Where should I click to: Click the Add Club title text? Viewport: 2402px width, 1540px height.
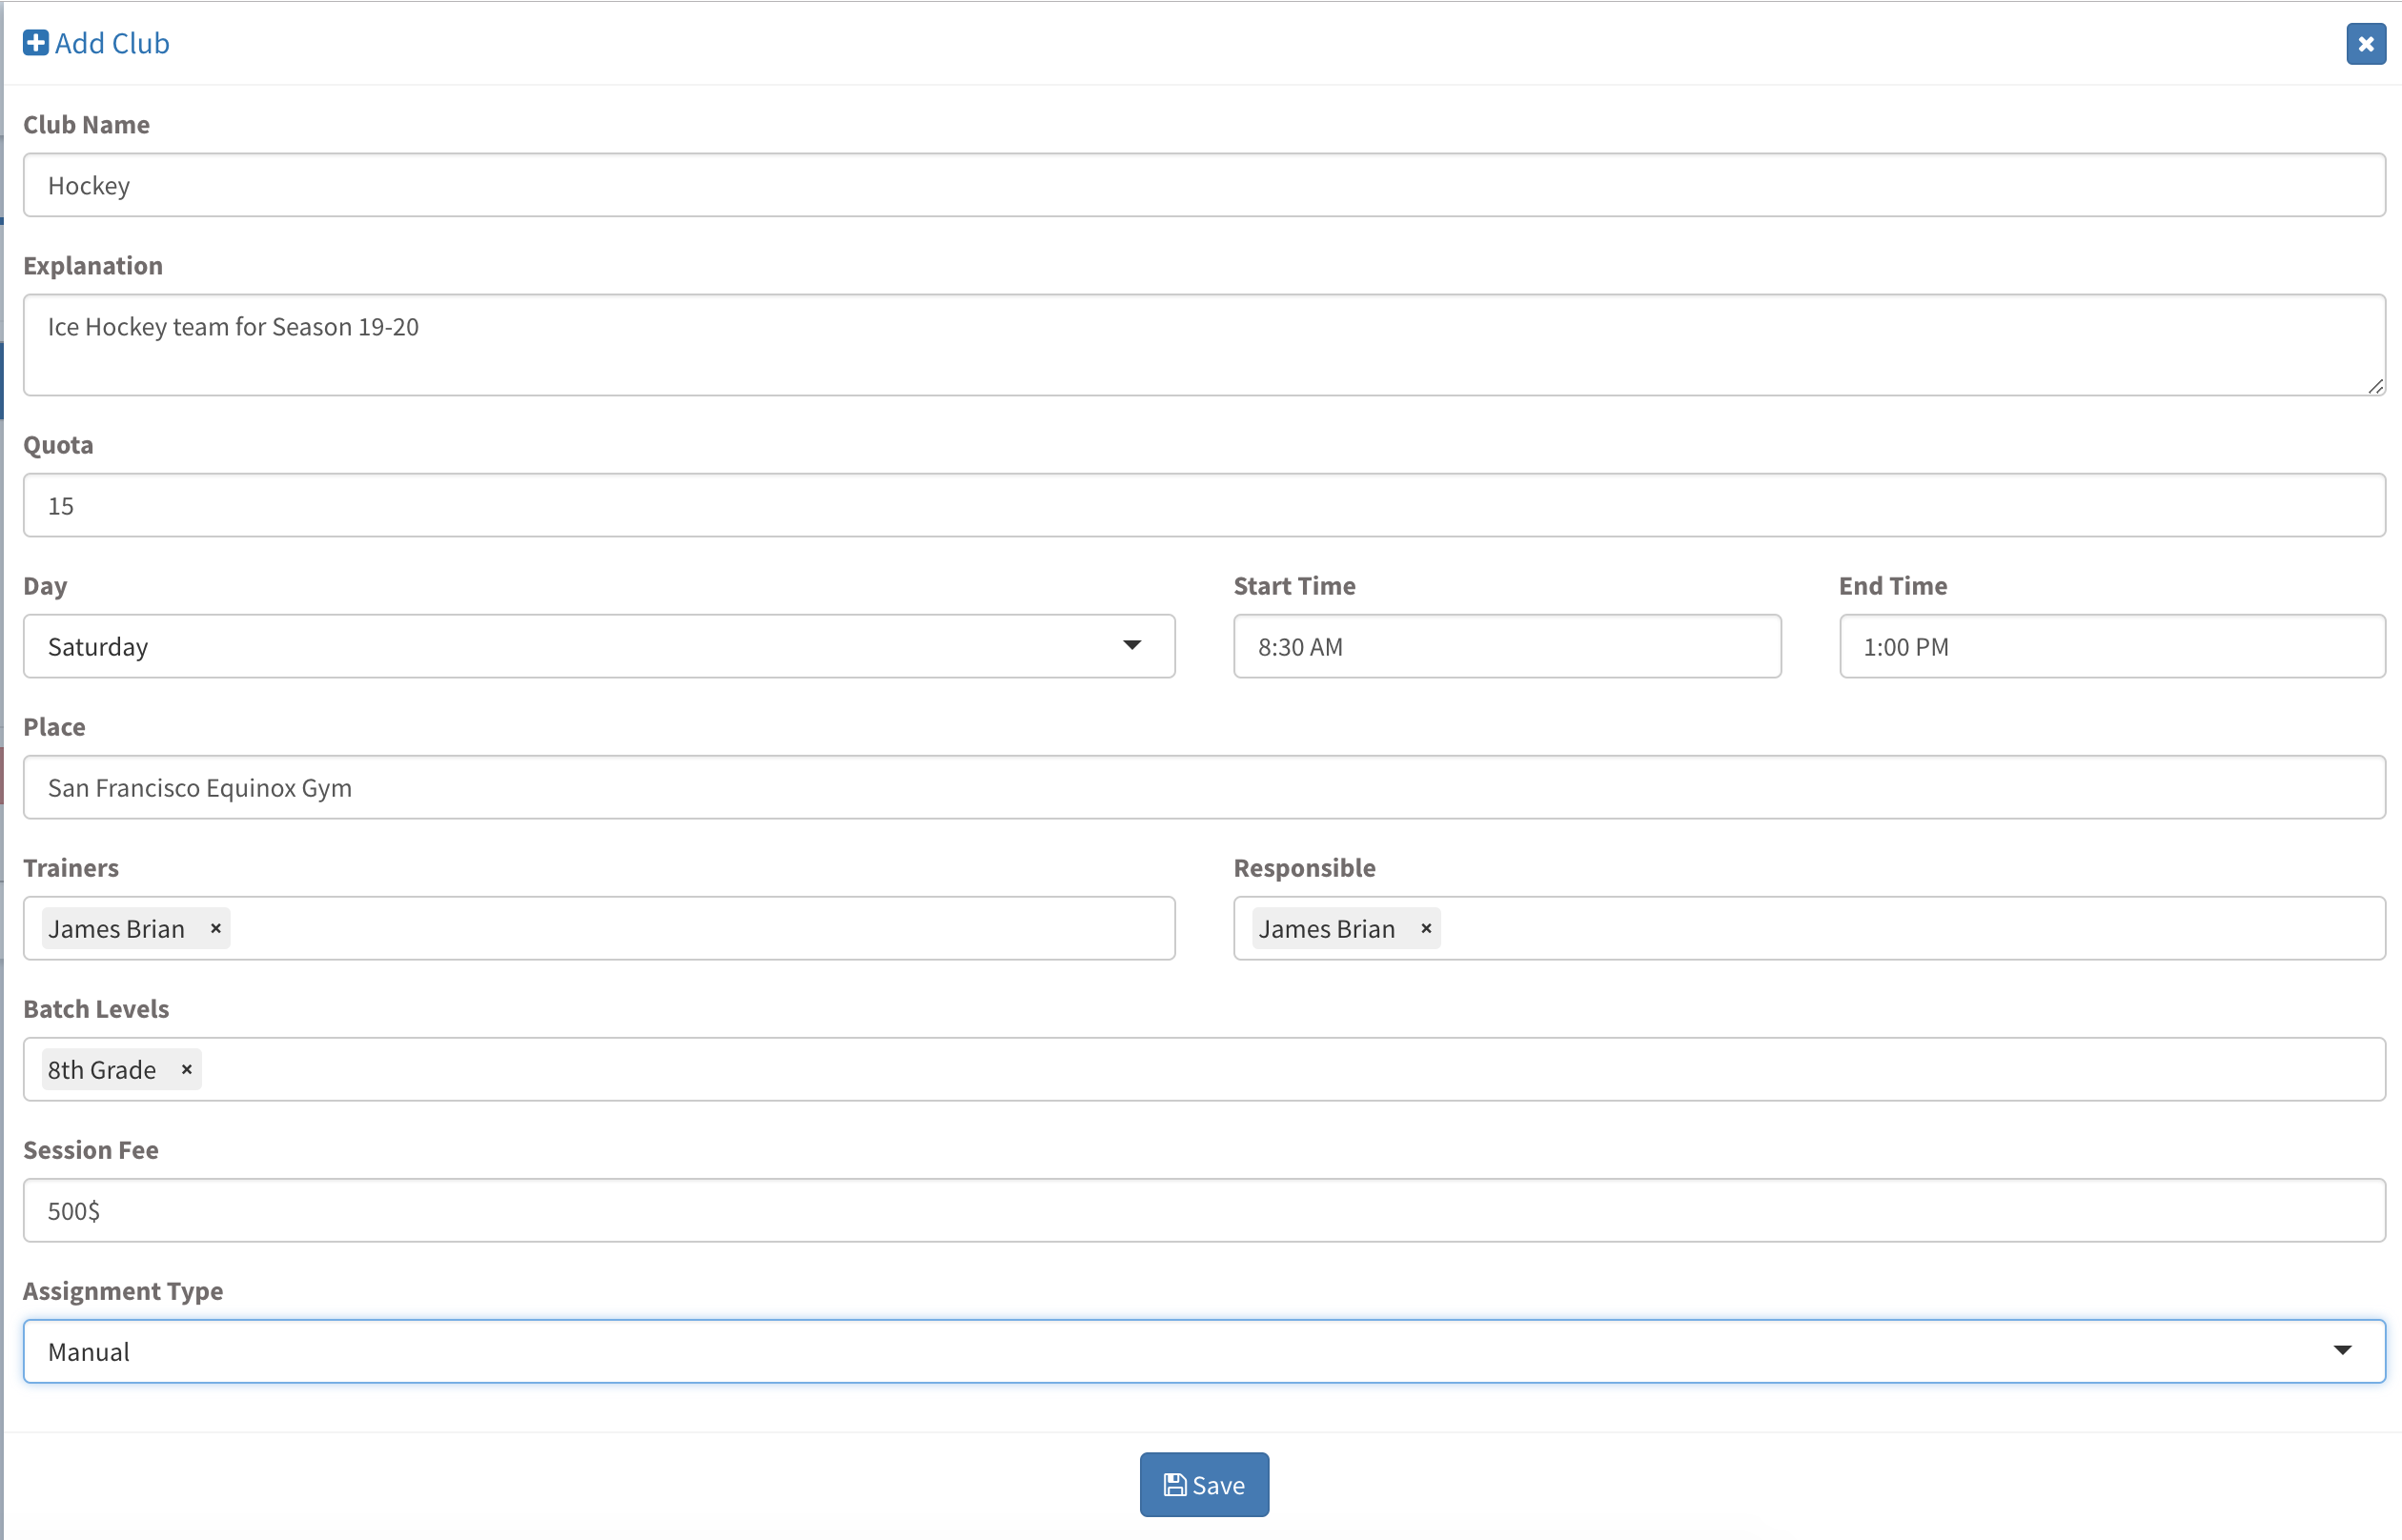click(x=112, y=43)
